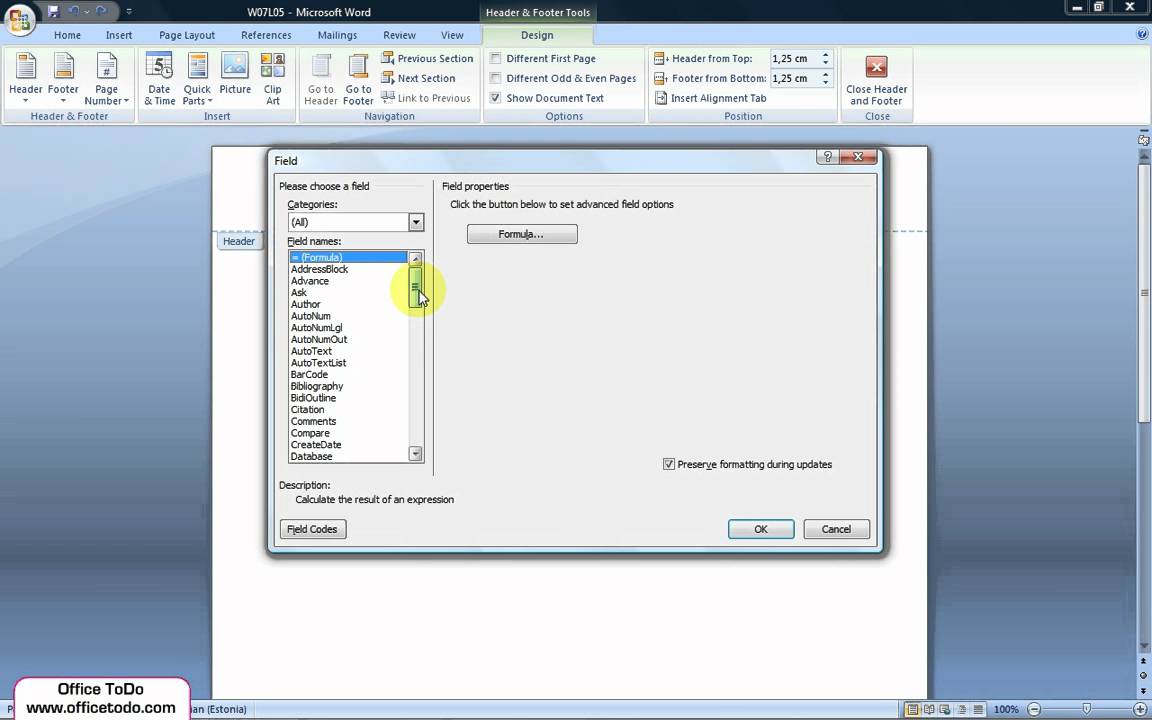The width and height of the screenshot is (1152, 720).
Task: Click the Formula... button
Action: 522,234
